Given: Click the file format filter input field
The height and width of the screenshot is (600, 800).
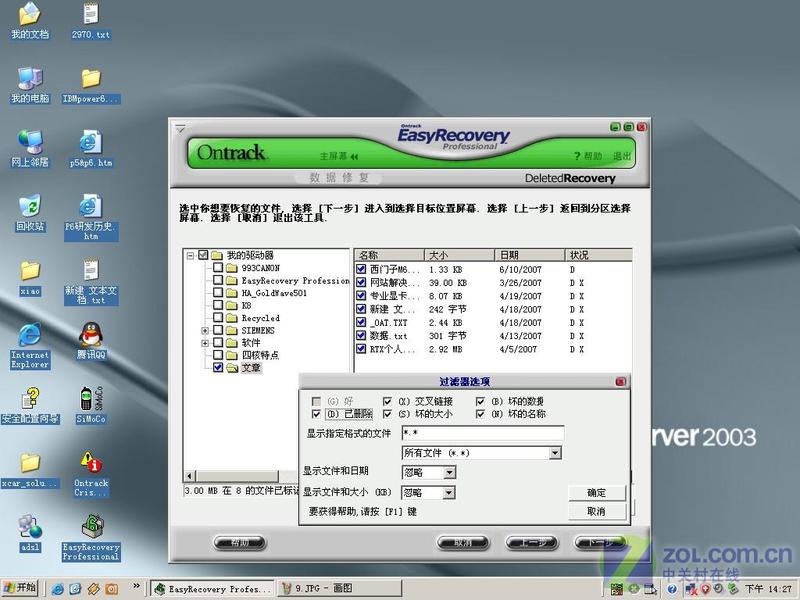Looking at the screenshot, I should click(x=483, y=433).
